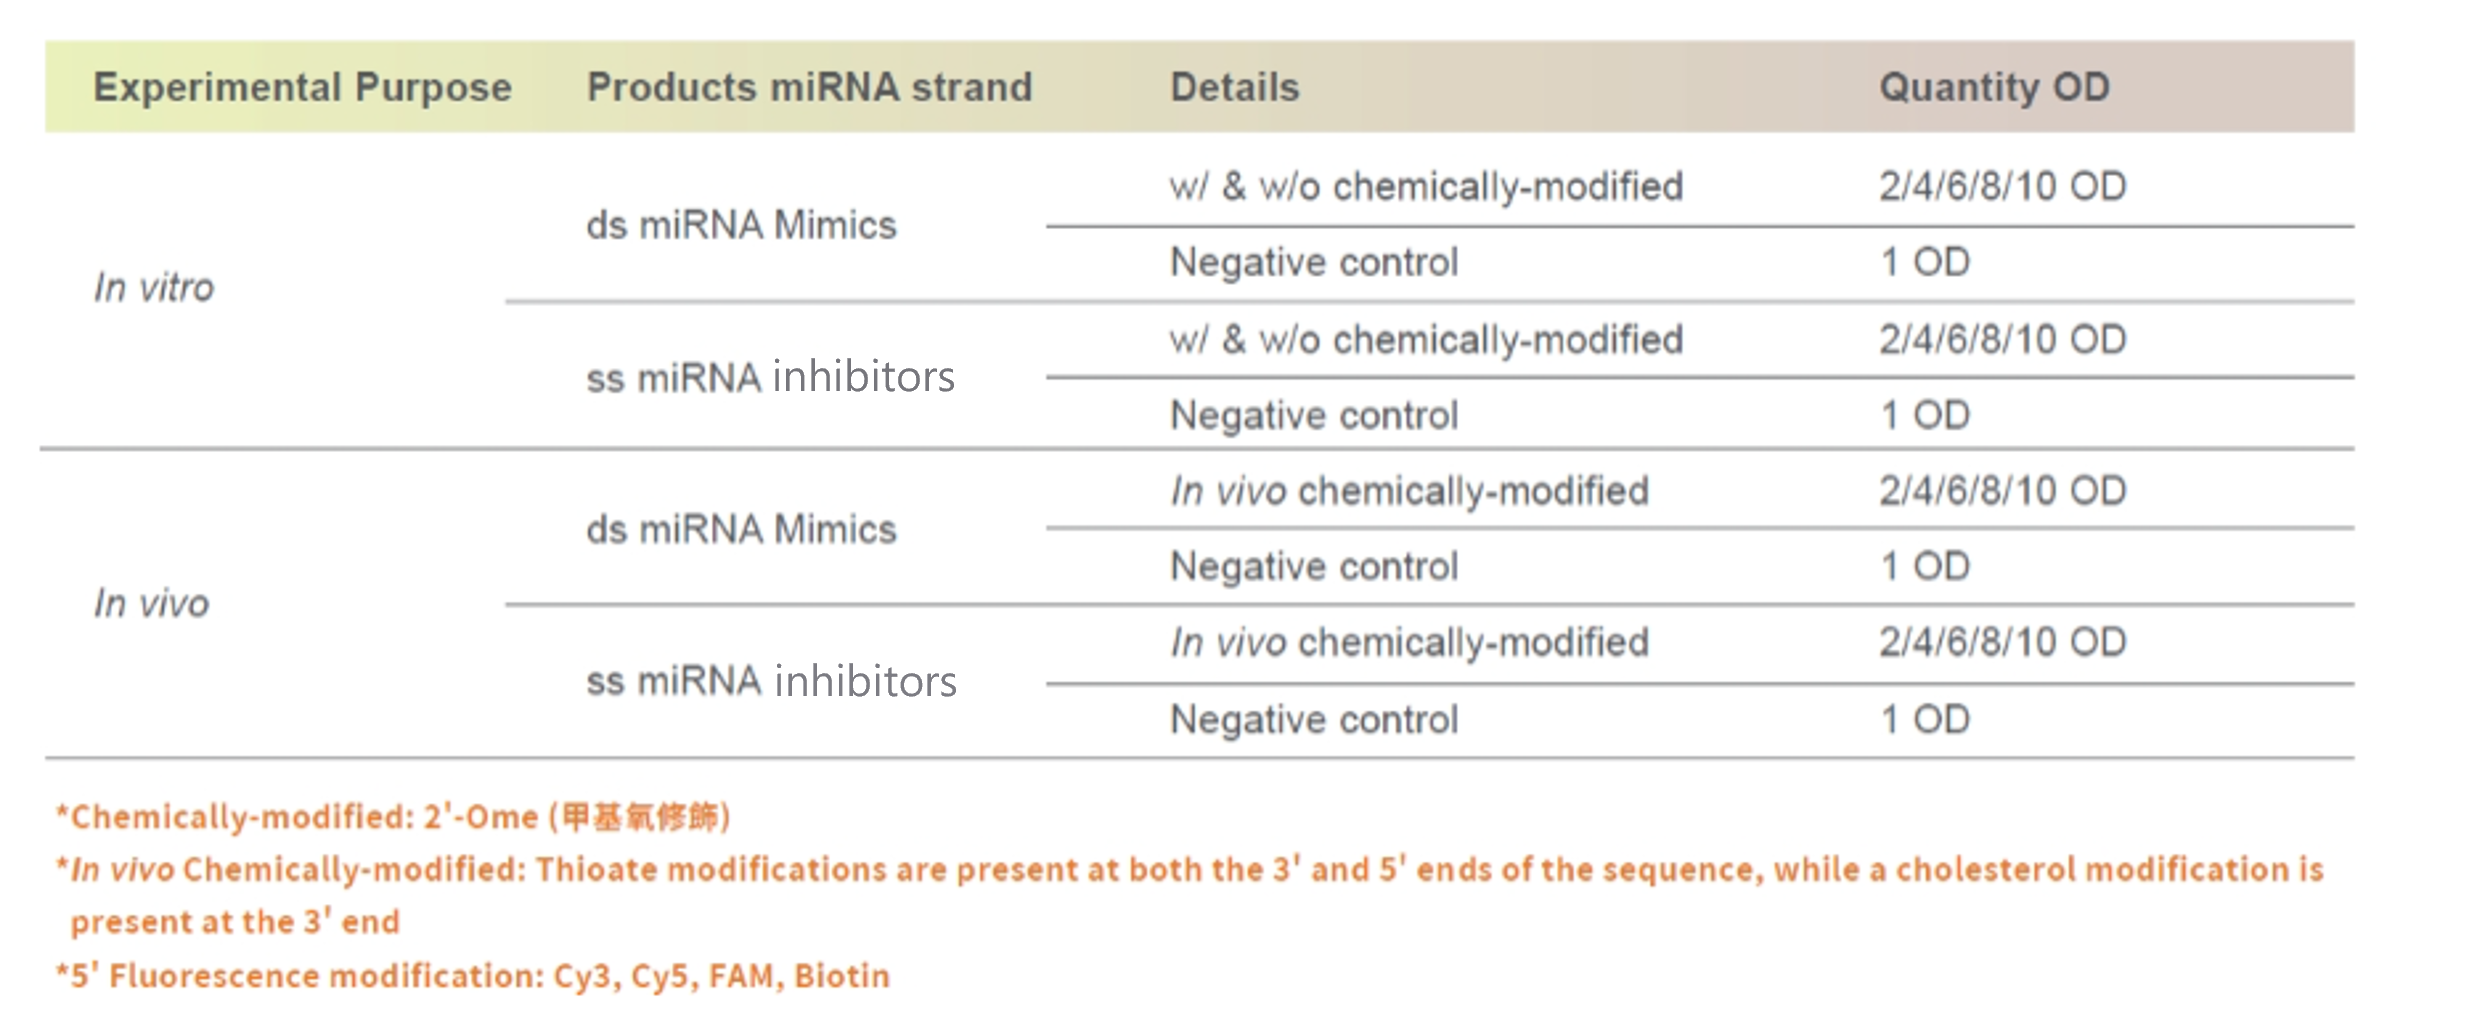Image resolution: width=2469 pixels, height=1019 pixels.
Task: Click the Thioate modifications footnote line
Action: point(1189,870)
